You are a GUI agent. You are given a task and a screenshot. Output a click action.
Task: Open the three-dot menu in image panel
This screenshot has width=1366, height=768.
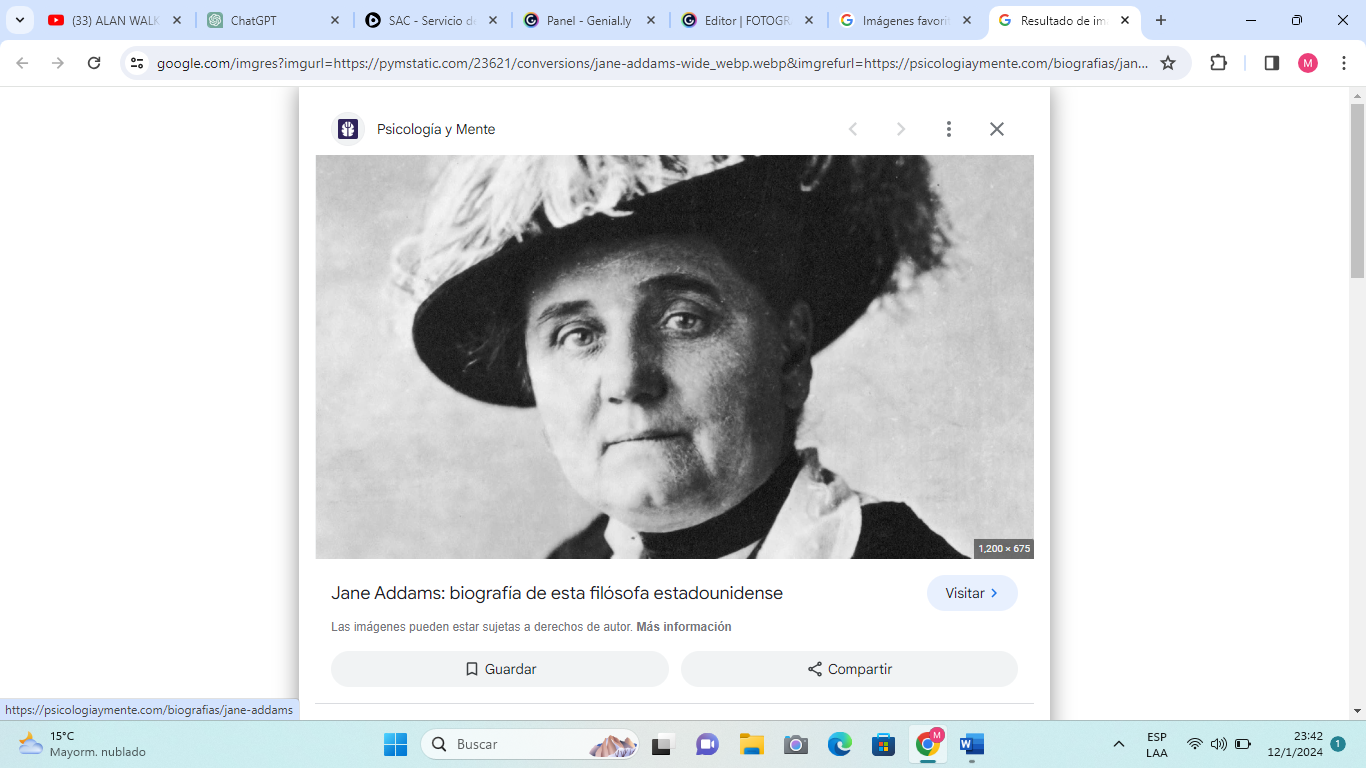pyautogui.click(x=948, y=129)
